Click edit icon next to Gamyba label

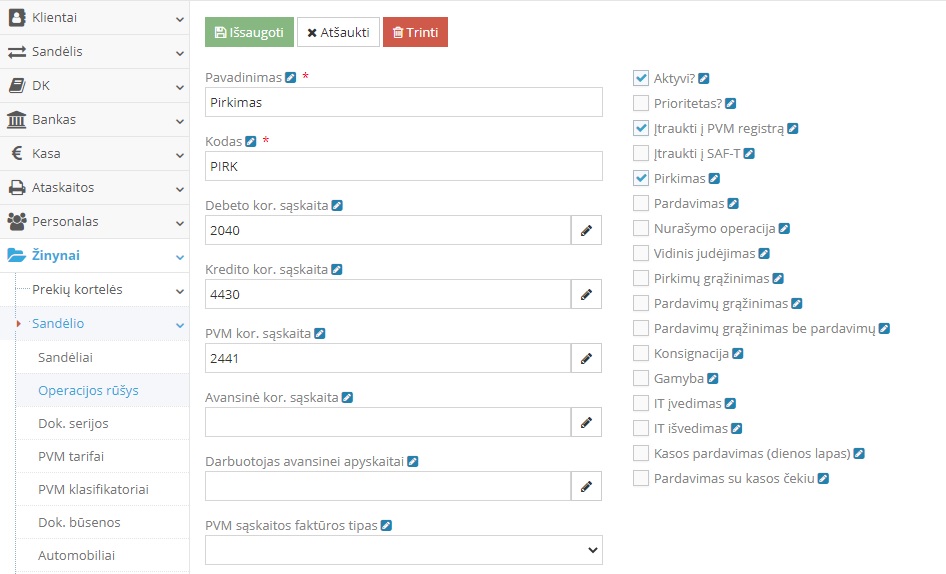(x=713, y=379)
